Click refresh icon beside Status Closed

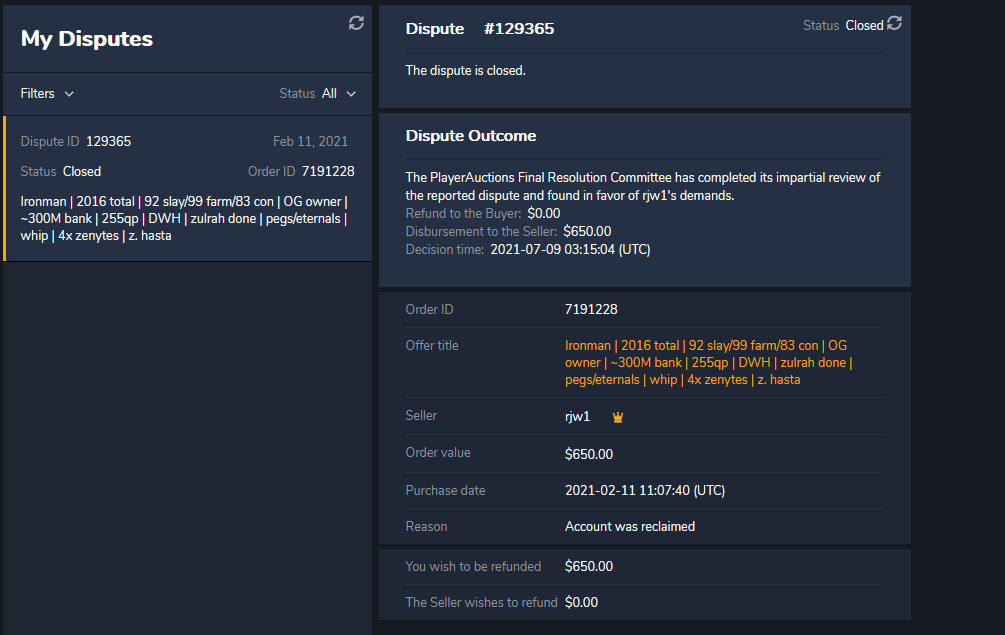[x=894, y=23]
